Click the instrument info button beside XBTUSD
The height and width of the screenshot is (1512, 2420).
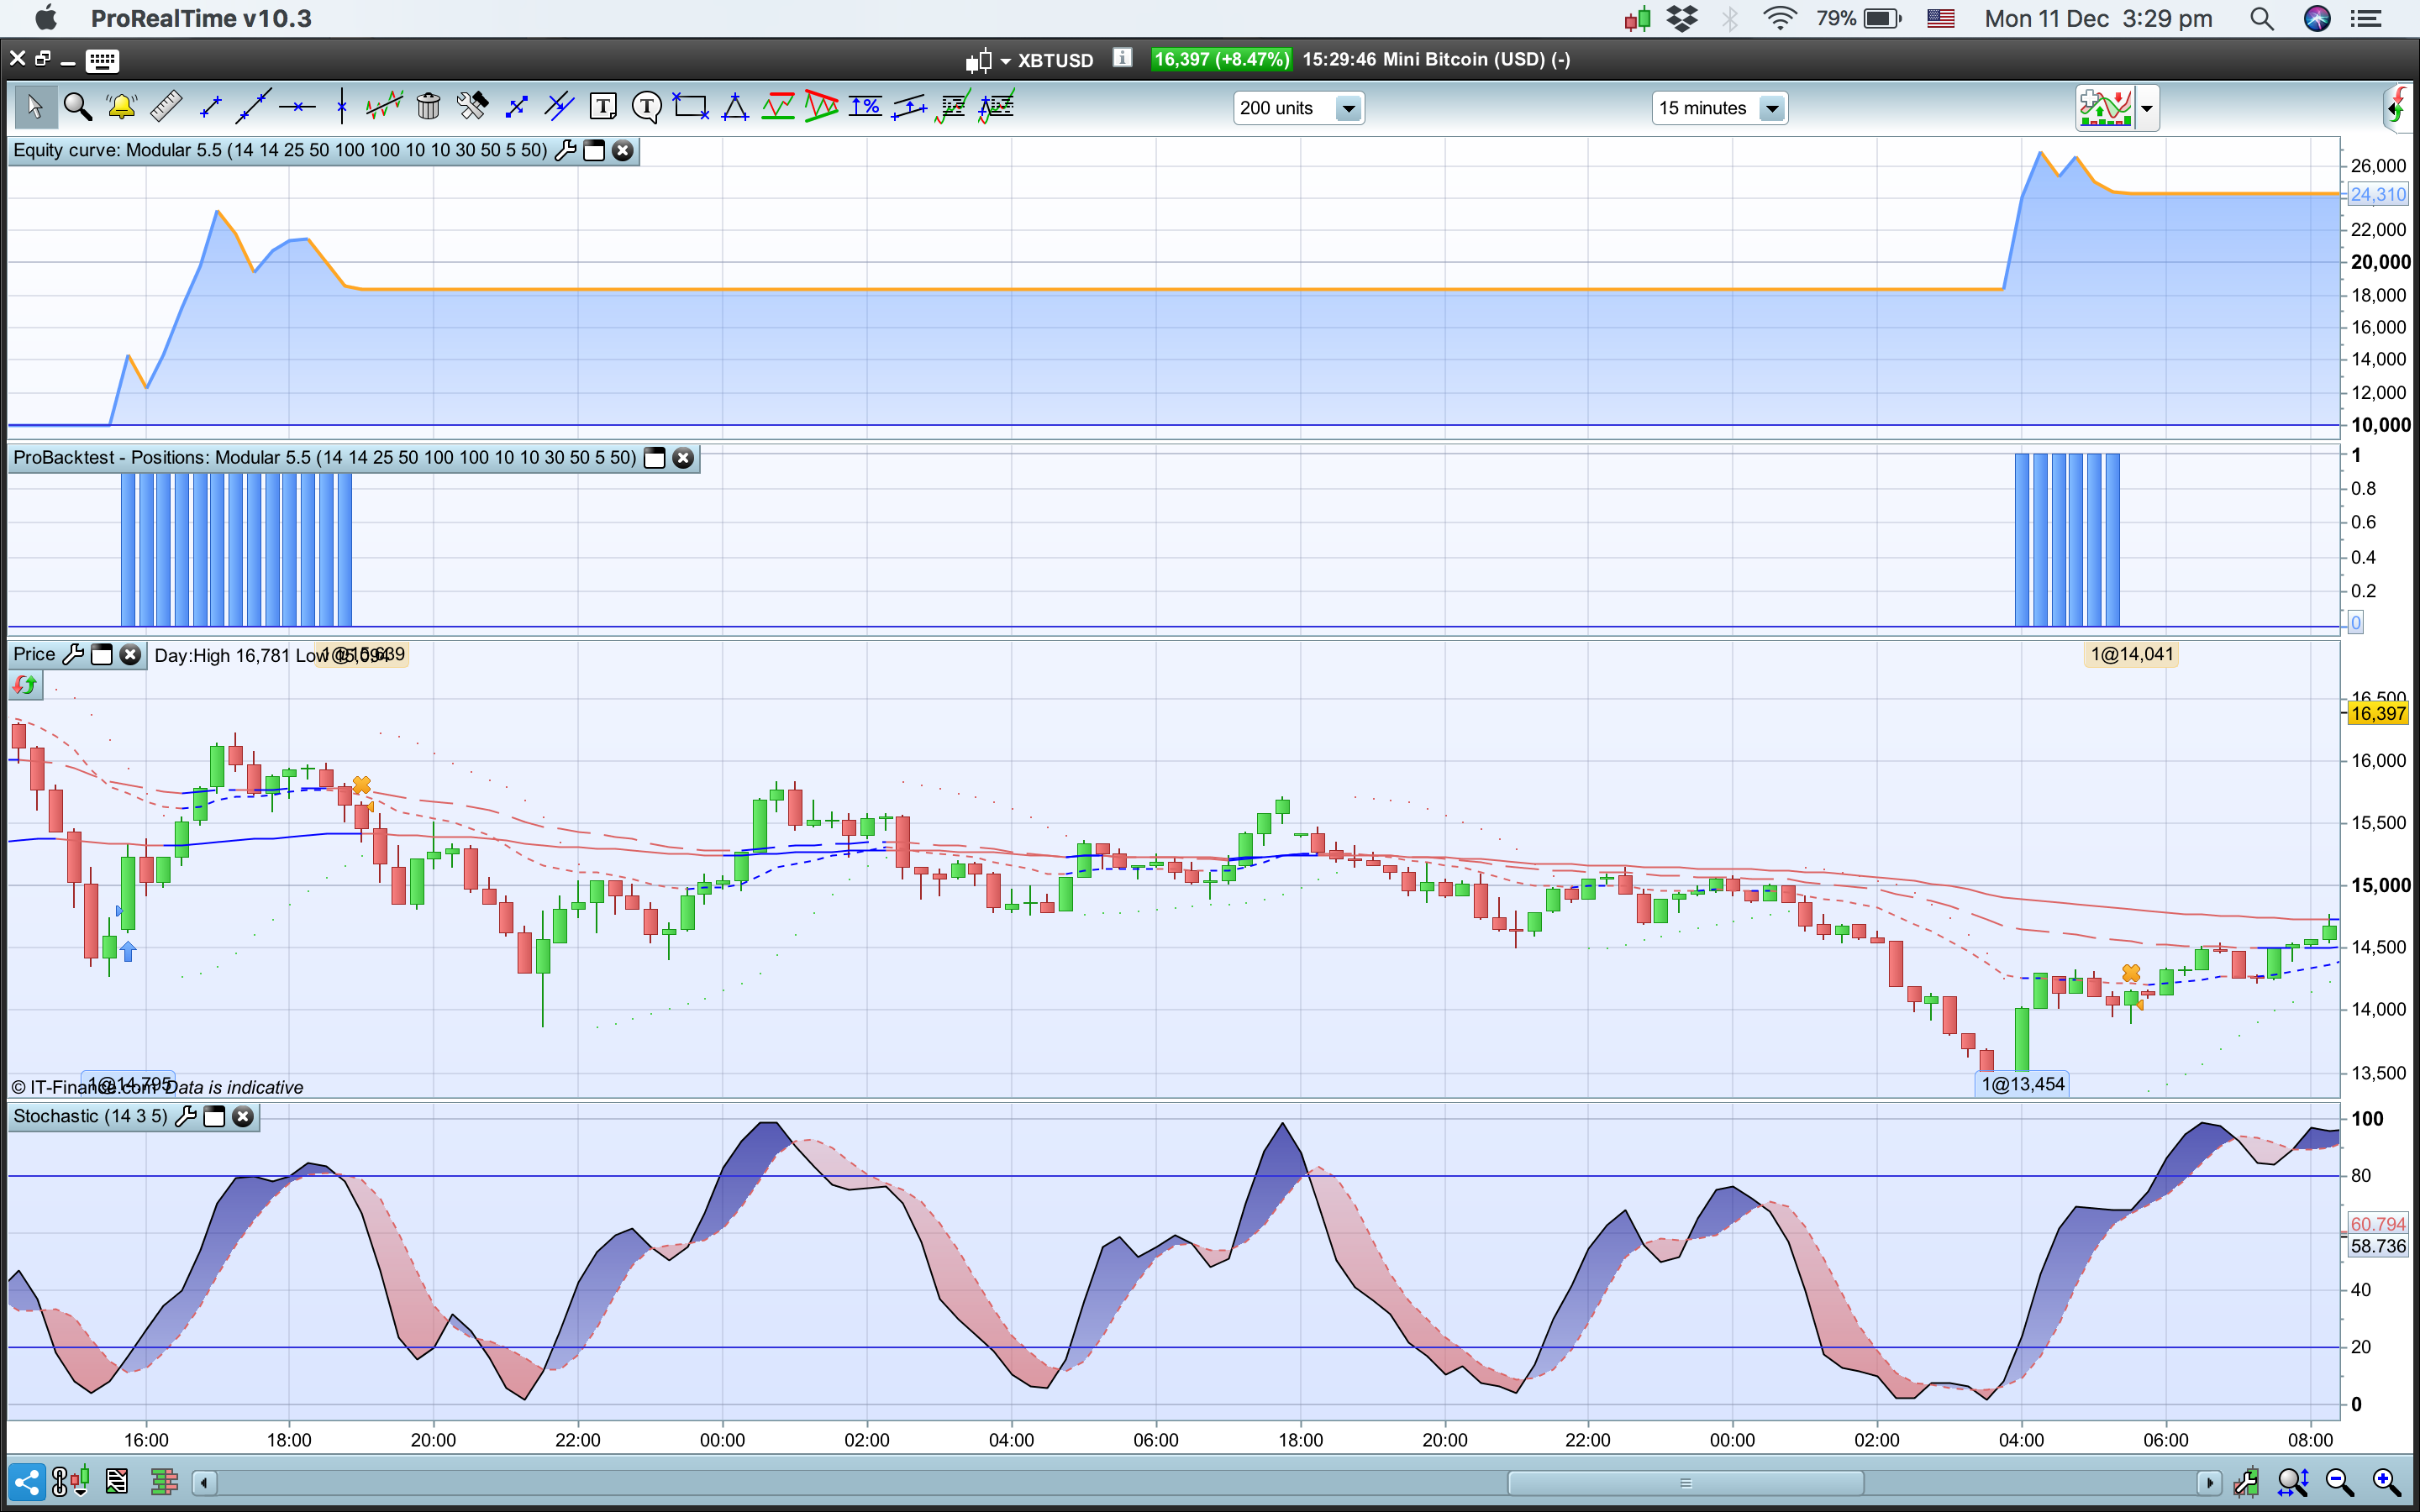click(1122, 59)
